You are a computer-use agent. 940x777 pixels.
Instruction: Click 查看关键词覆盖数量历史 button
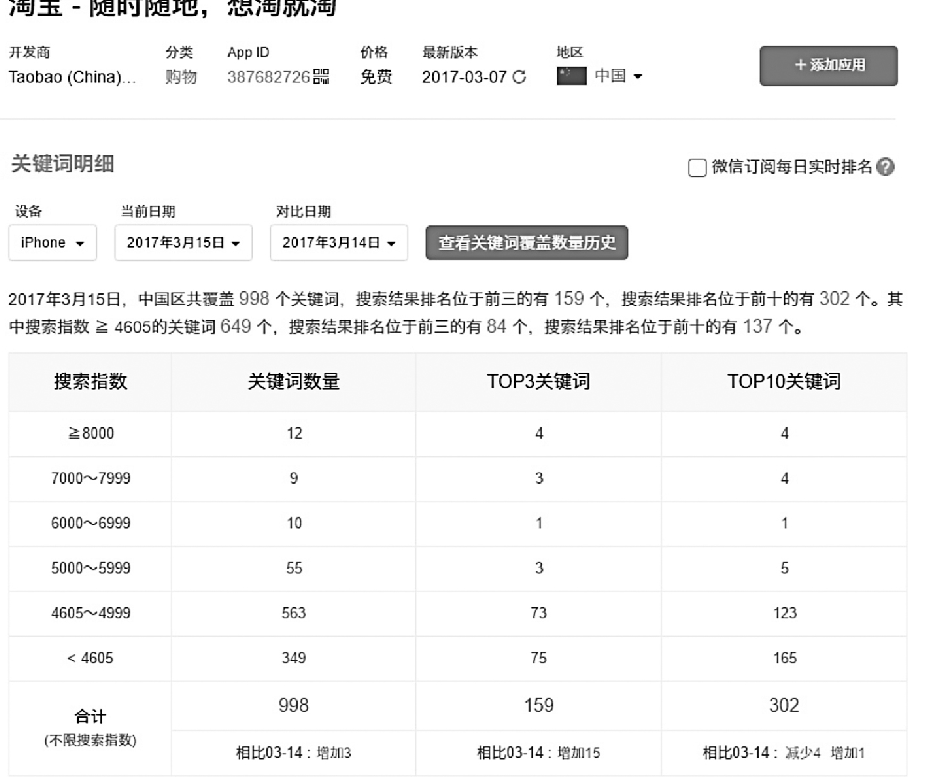pos(527,243)
